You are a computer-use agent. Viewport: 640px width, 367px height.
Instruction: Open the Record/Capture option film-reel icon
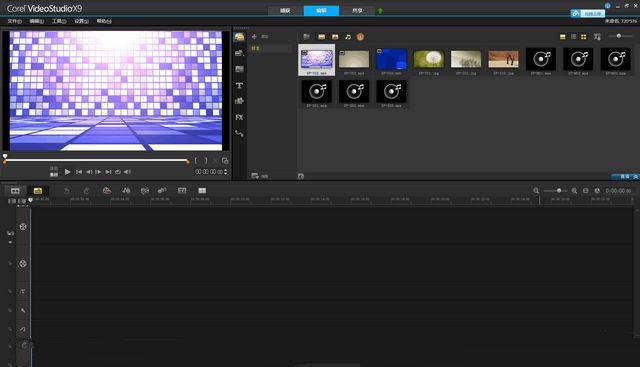107,191
